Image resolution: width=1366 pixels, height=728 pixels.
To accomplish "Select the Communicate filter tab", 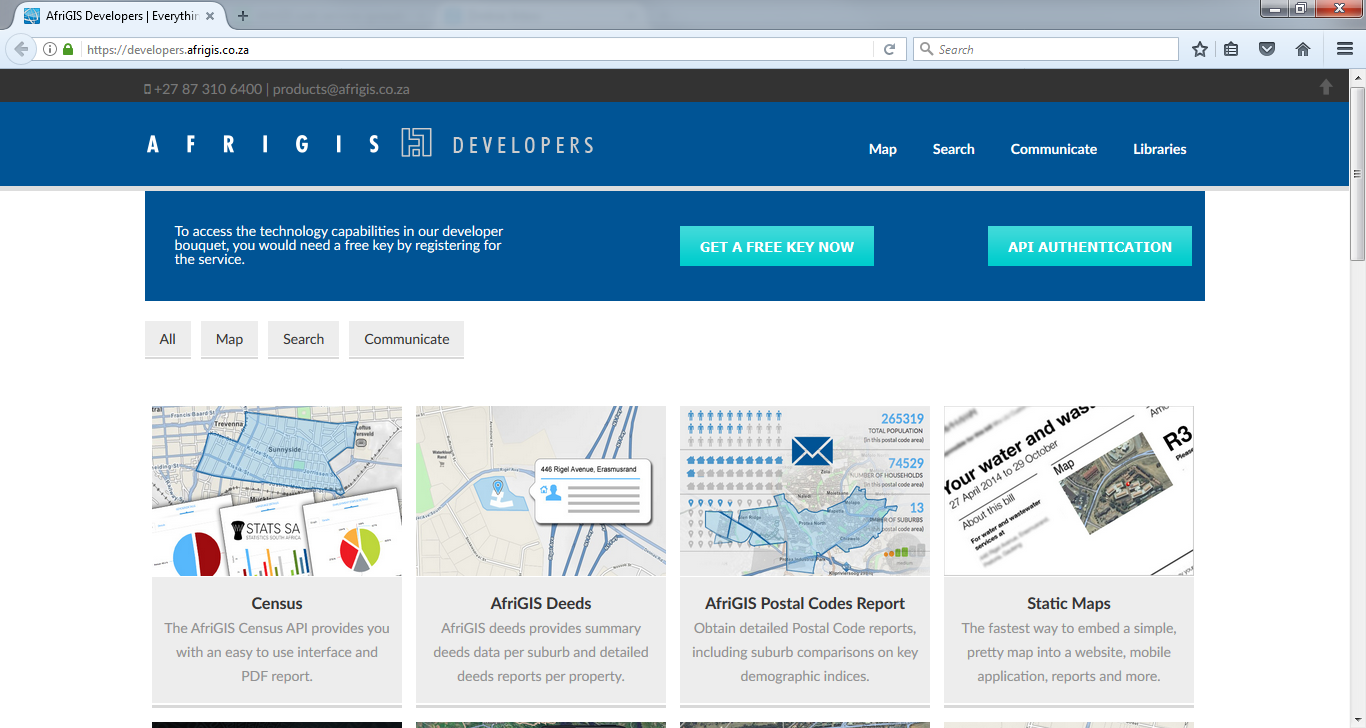I will pos(406,339).
